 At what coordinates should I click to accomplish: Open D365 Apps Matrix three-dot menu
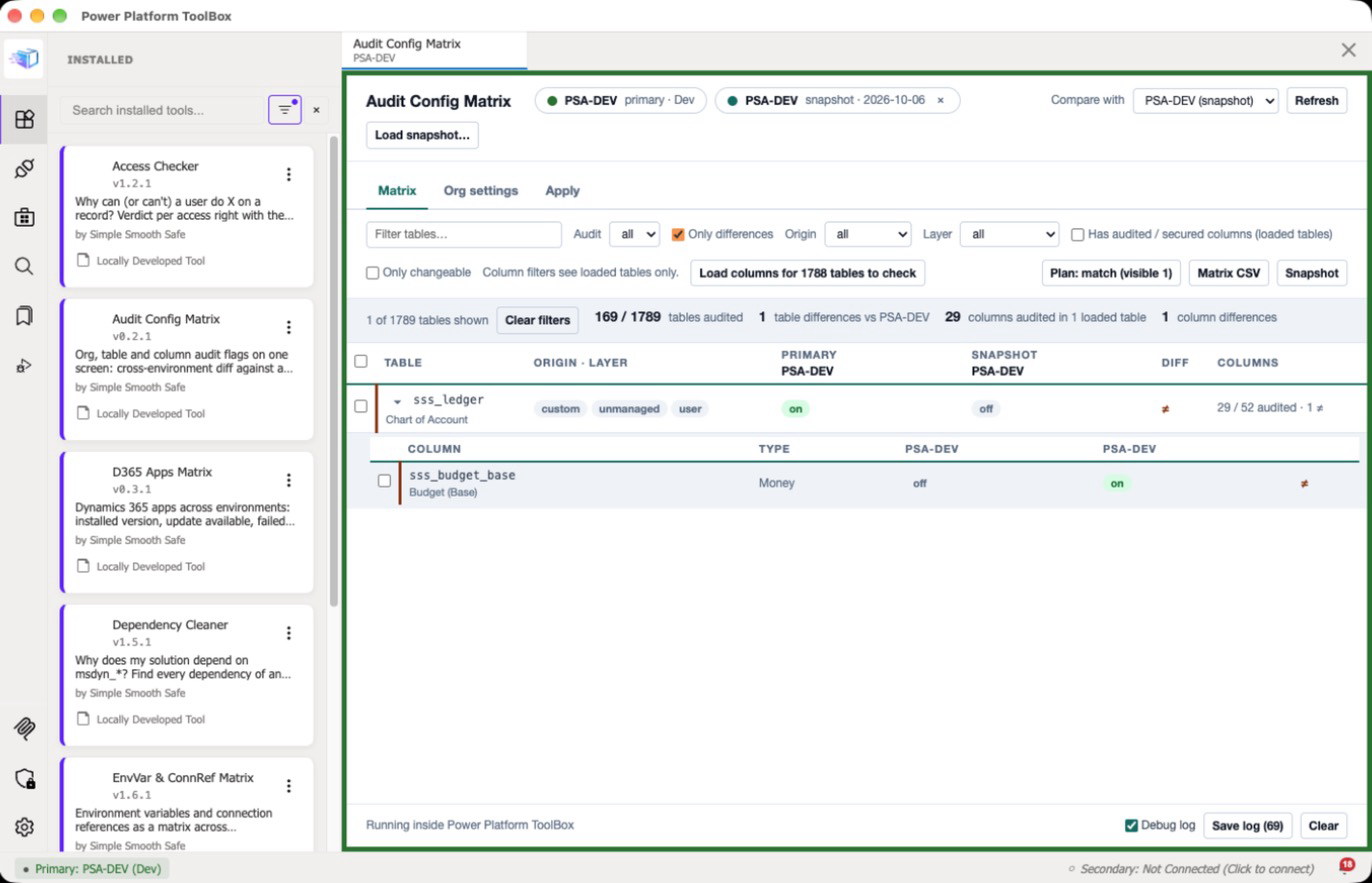point(289,480)
